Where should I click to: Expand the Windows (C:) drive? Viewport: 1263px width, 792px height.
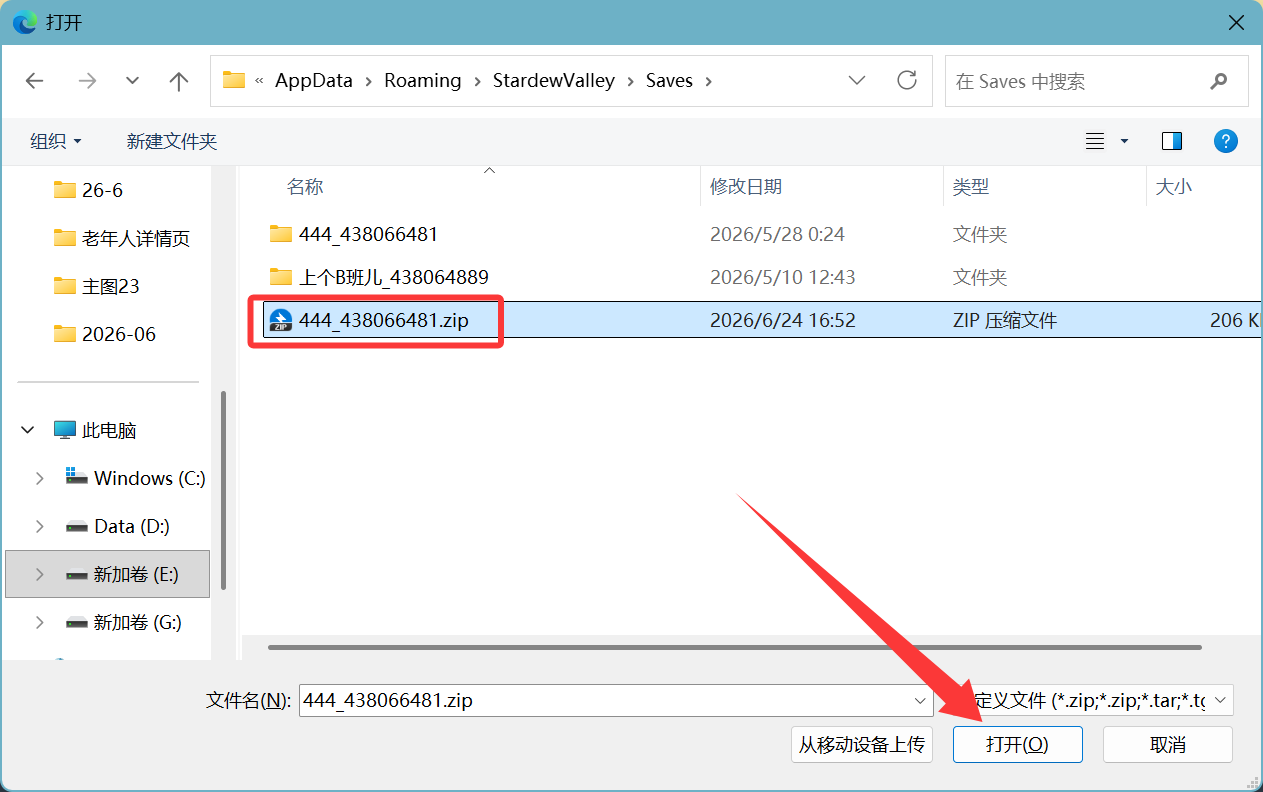[40, 478]
